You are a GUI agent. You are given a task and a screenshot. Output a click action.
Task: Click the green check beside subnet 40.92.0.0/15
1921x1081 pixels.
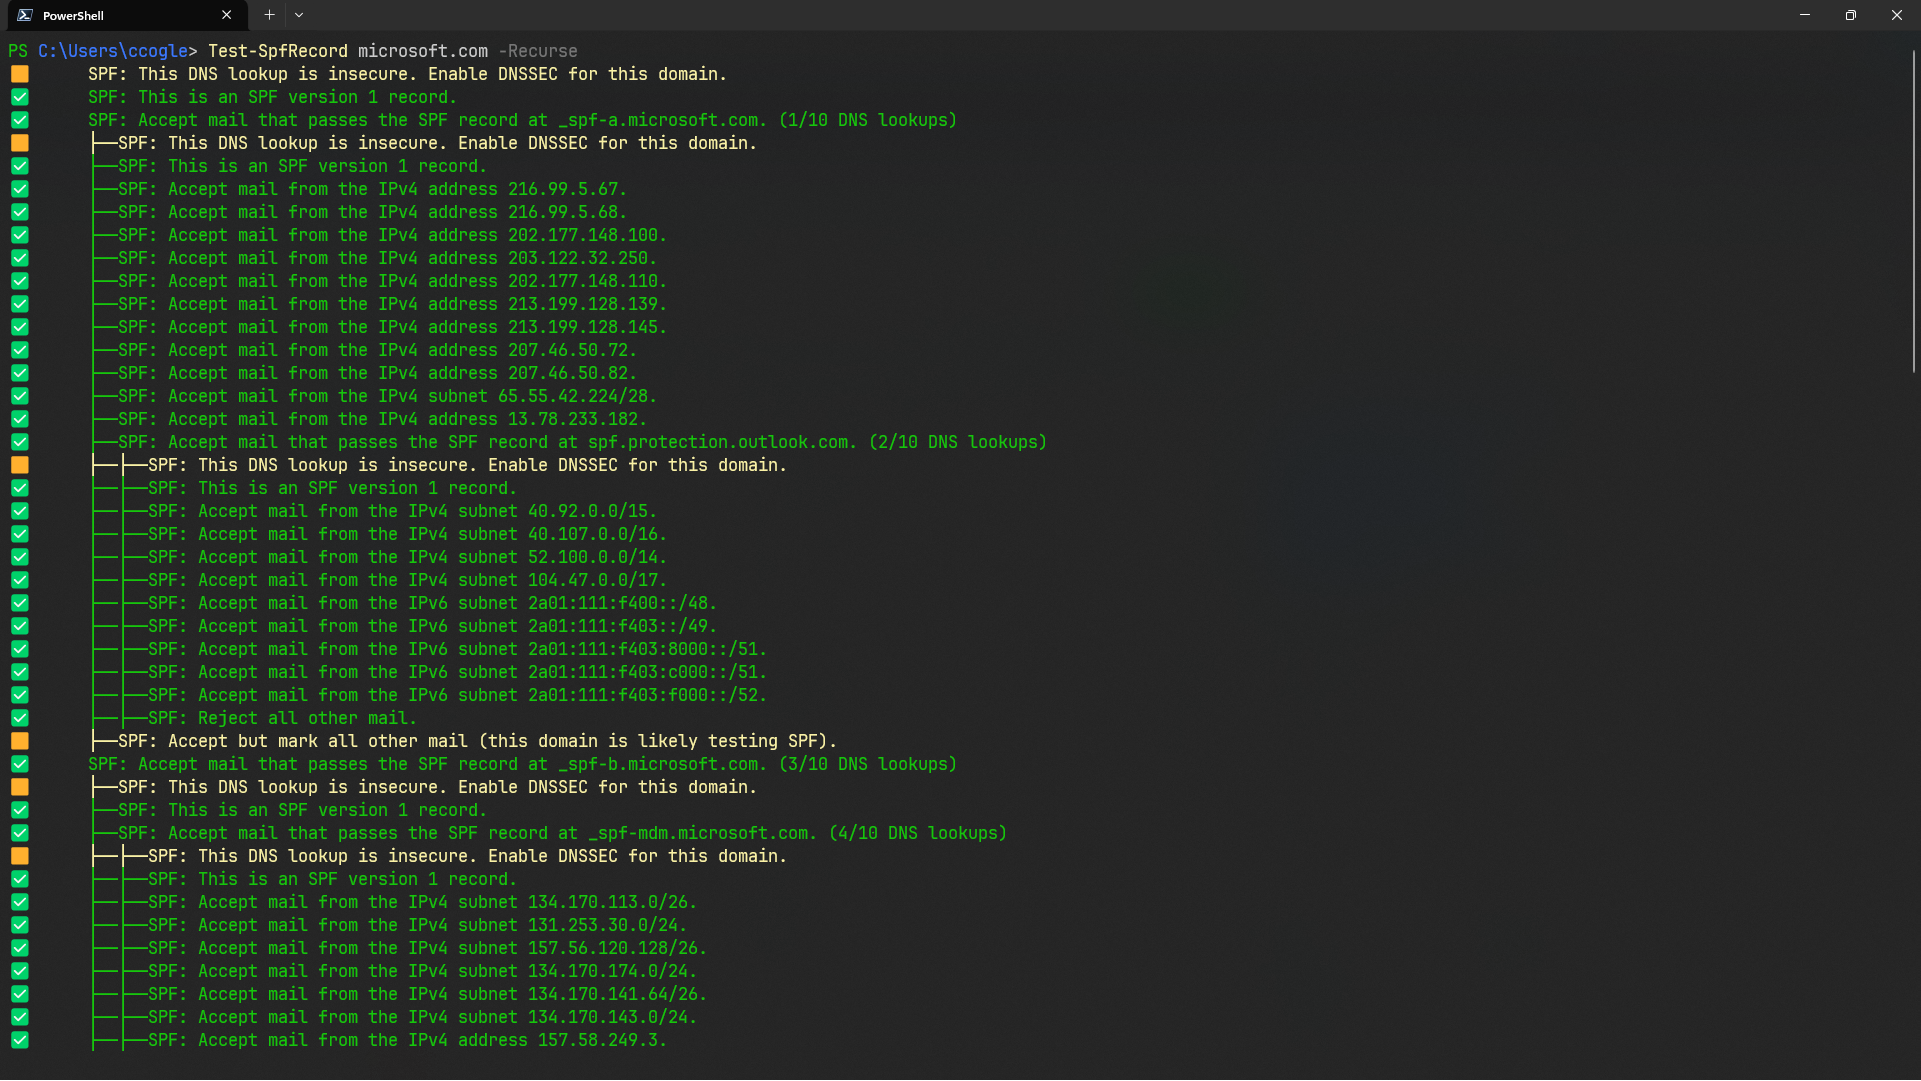pyautogui.click(x=20, y=511)
